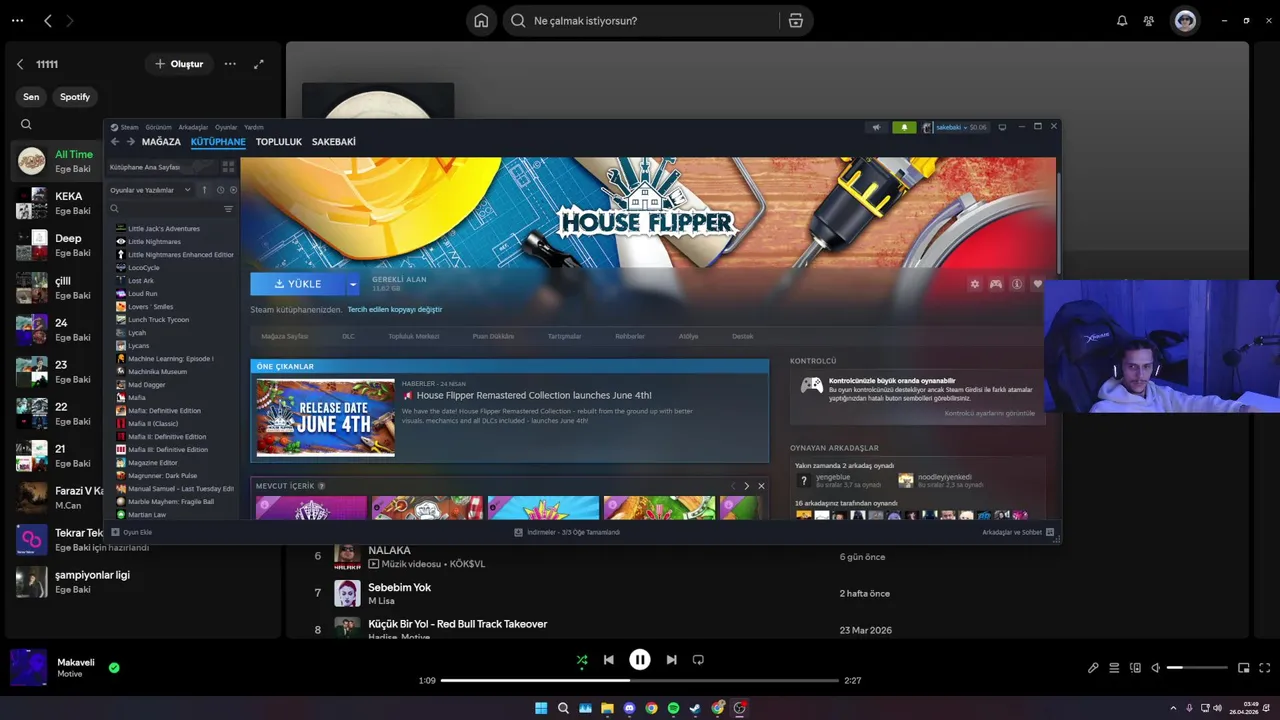The width and height of the screenshot is (1280, 720).
Task: Open Steam library filter options
Action: (228, 209)
